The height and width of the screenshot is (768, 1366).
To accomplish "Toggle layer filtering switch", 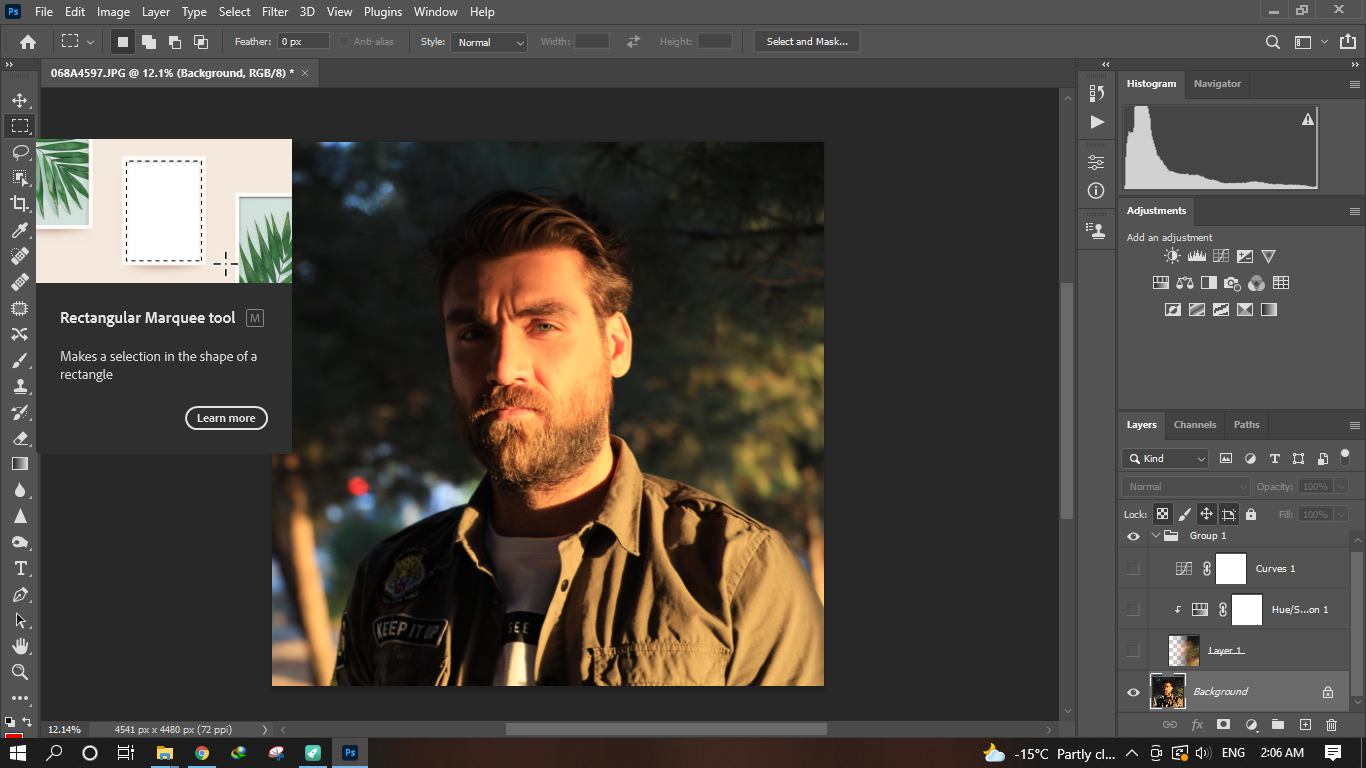I will pos(1345,456).
